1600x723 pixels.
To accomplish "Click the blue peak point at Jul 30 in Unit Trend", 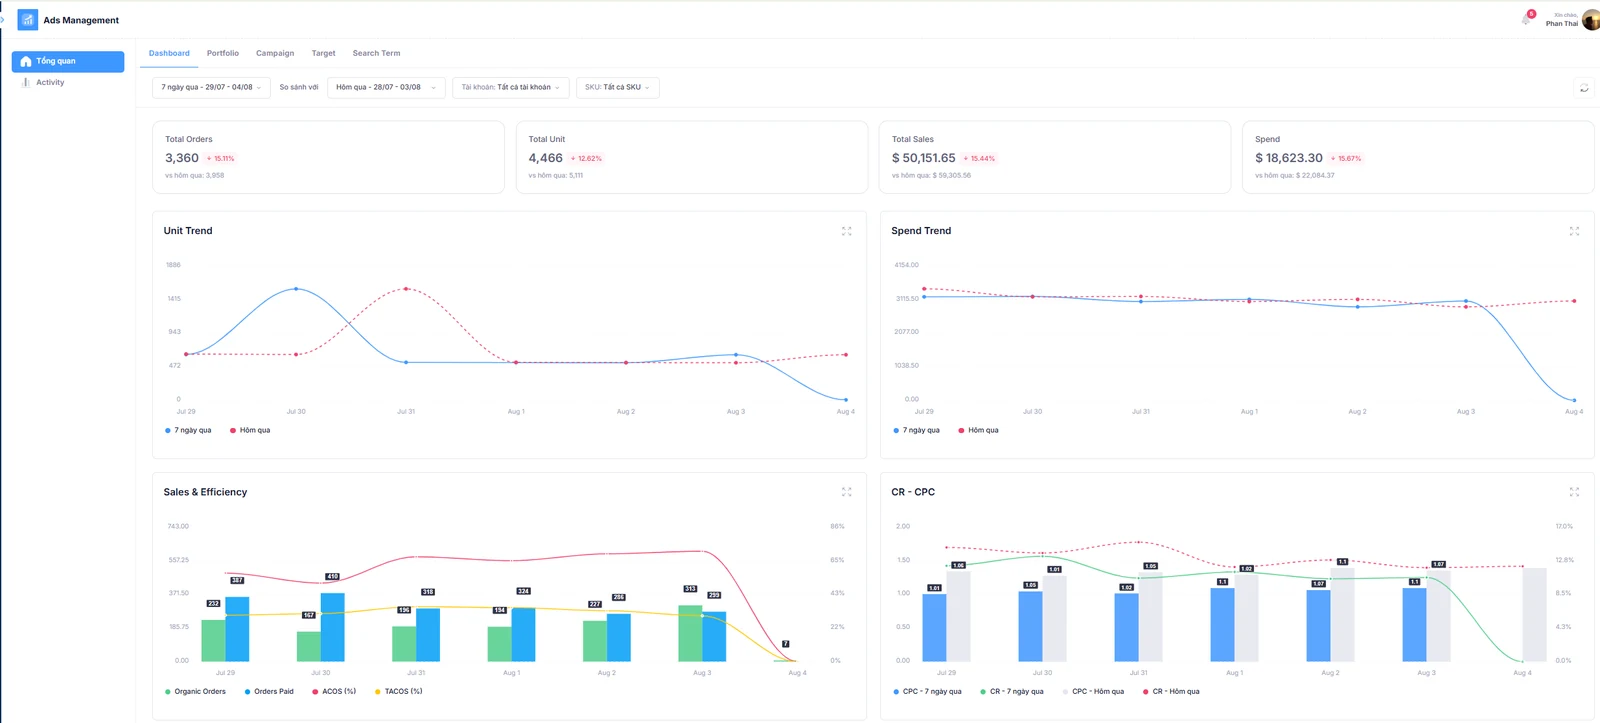I will [296, 289].
